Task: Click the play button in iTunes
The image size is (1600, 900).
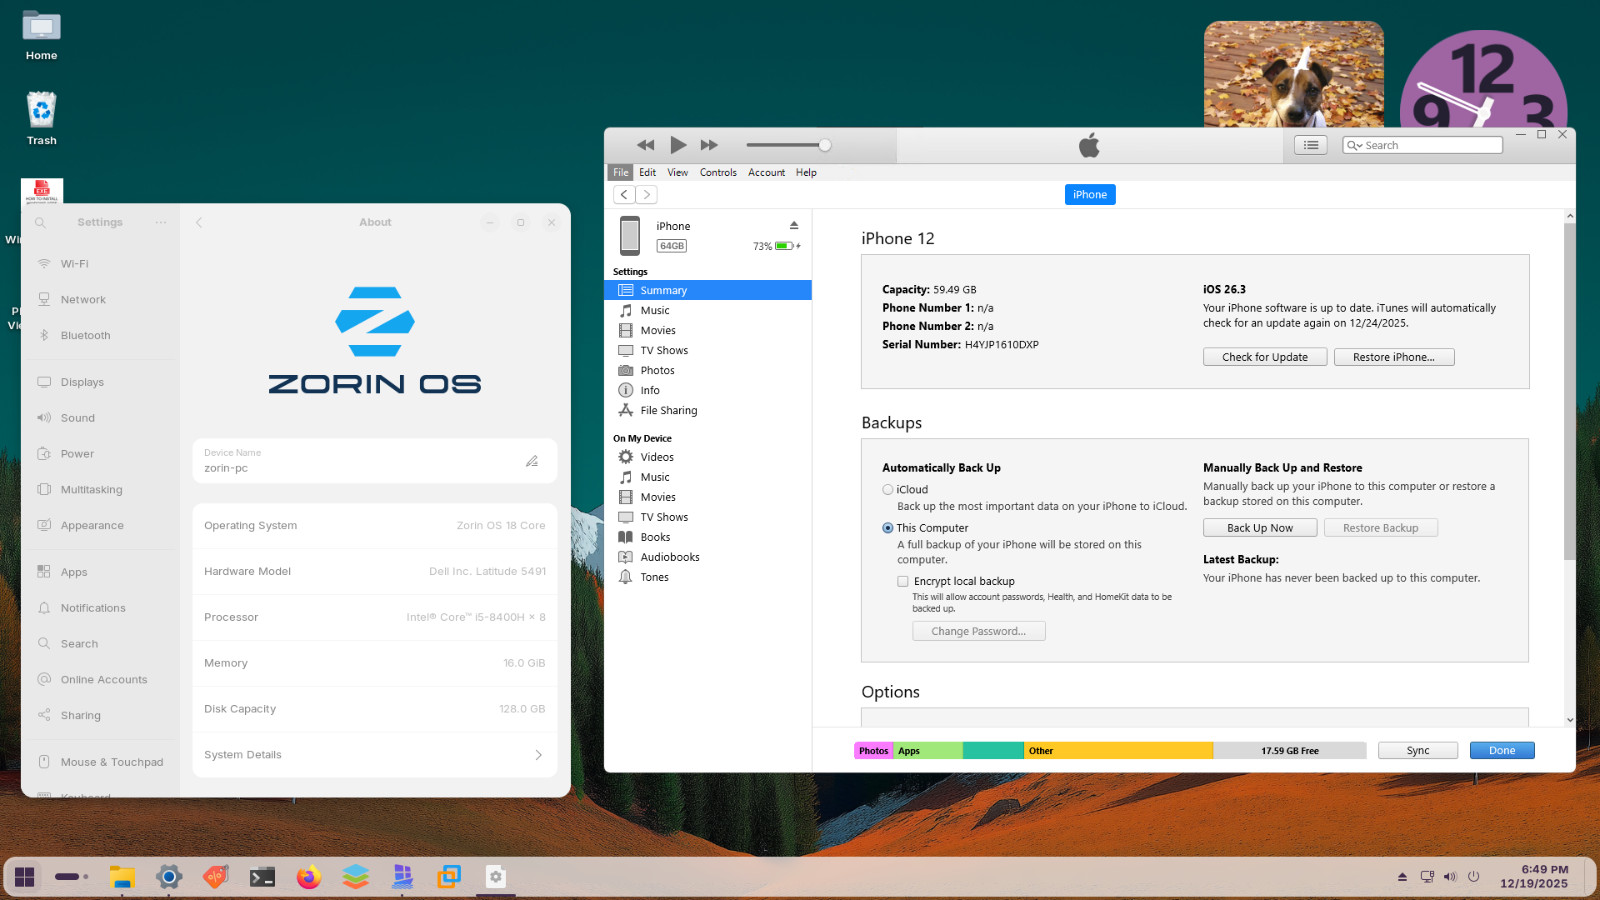Action: coord(678,145)
